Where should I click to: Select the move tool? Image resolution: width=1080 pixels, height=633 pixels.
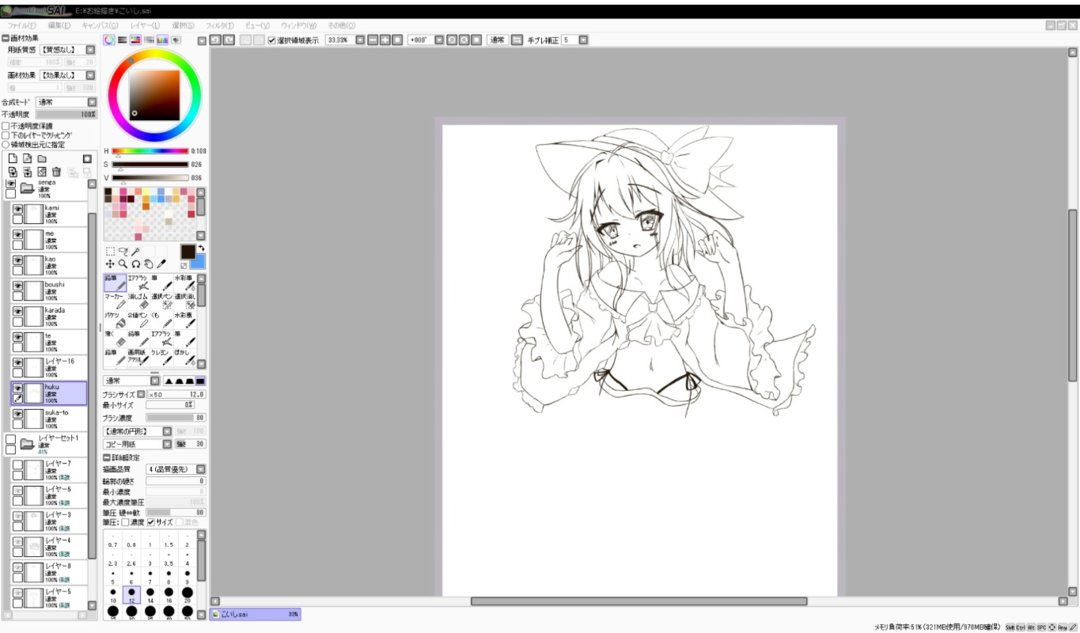pos(110,264)
